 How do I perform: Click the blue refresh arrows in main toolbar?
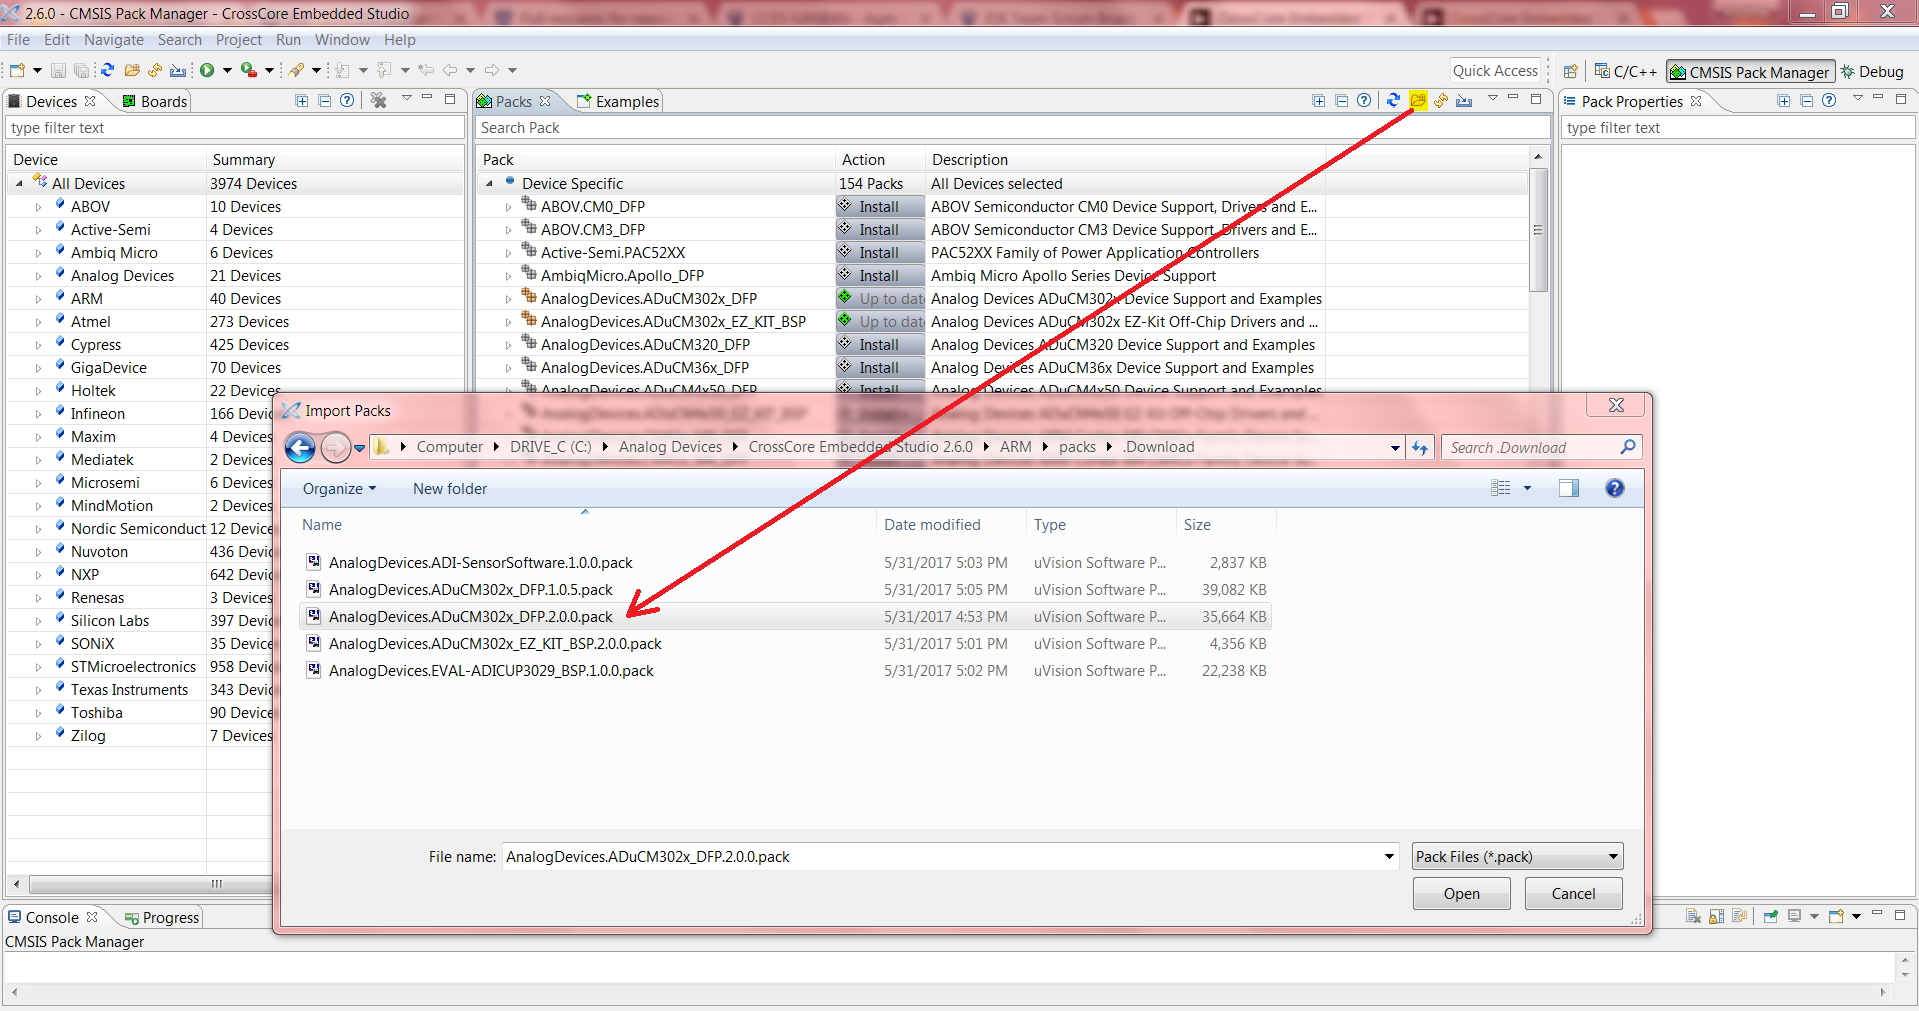tap(107, 70)
